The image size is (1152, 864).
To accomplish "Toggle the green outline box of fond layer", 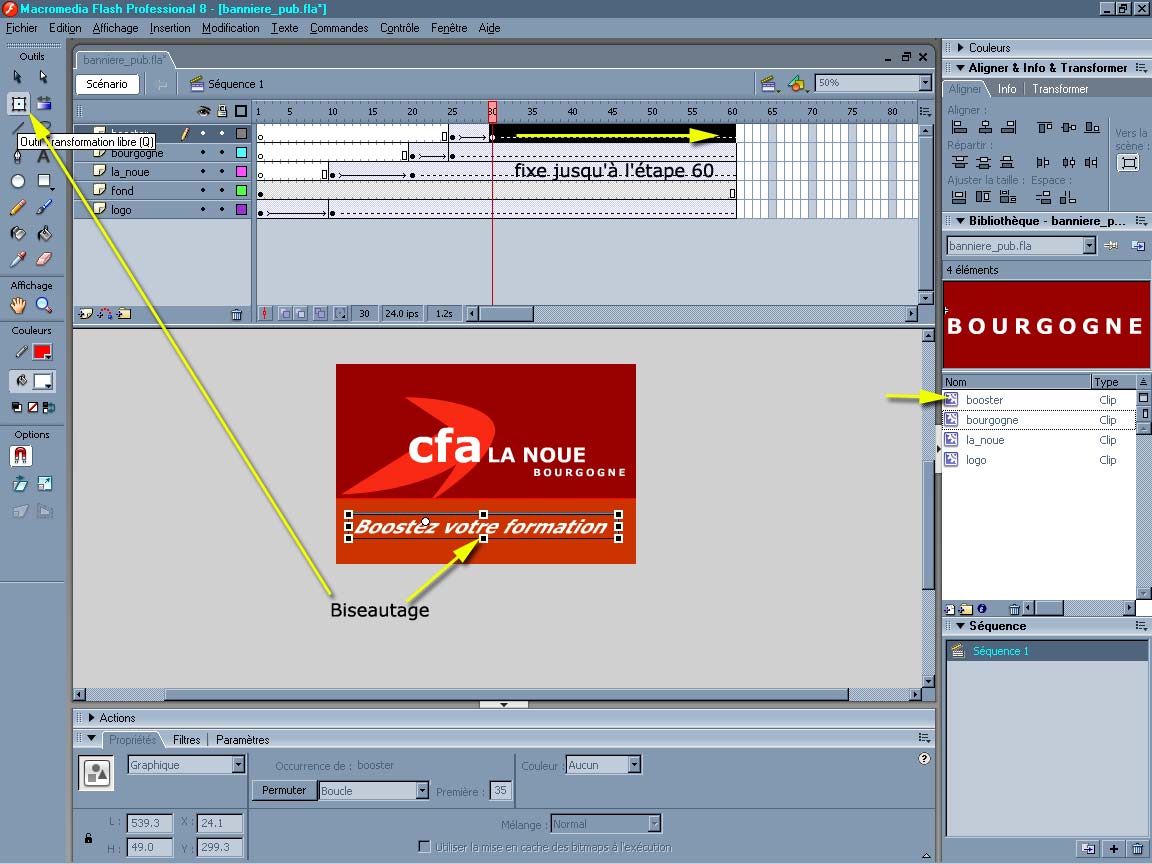I will [241, 190].
